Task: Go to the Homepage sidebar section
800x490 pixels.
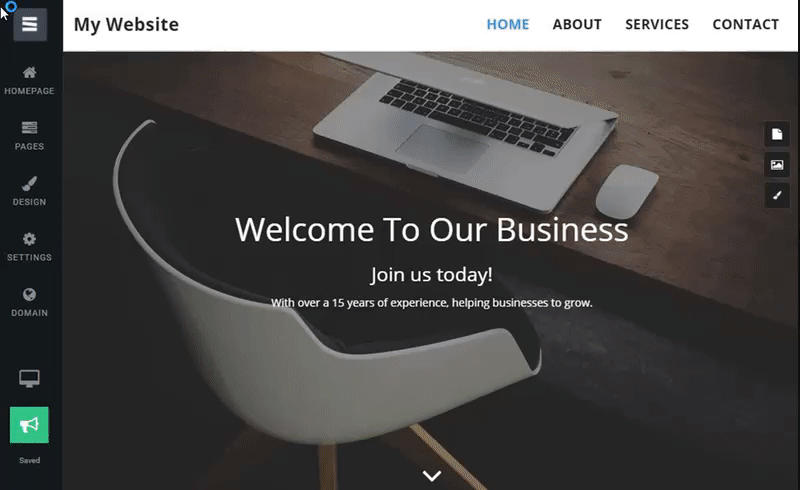Action: point(30,81)
